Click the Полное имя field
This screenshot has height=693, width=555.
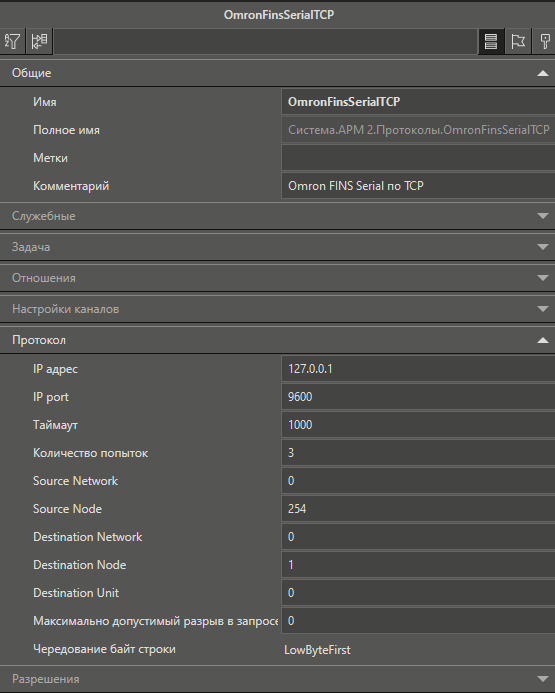pyautogui.click(x=418, y=130)
